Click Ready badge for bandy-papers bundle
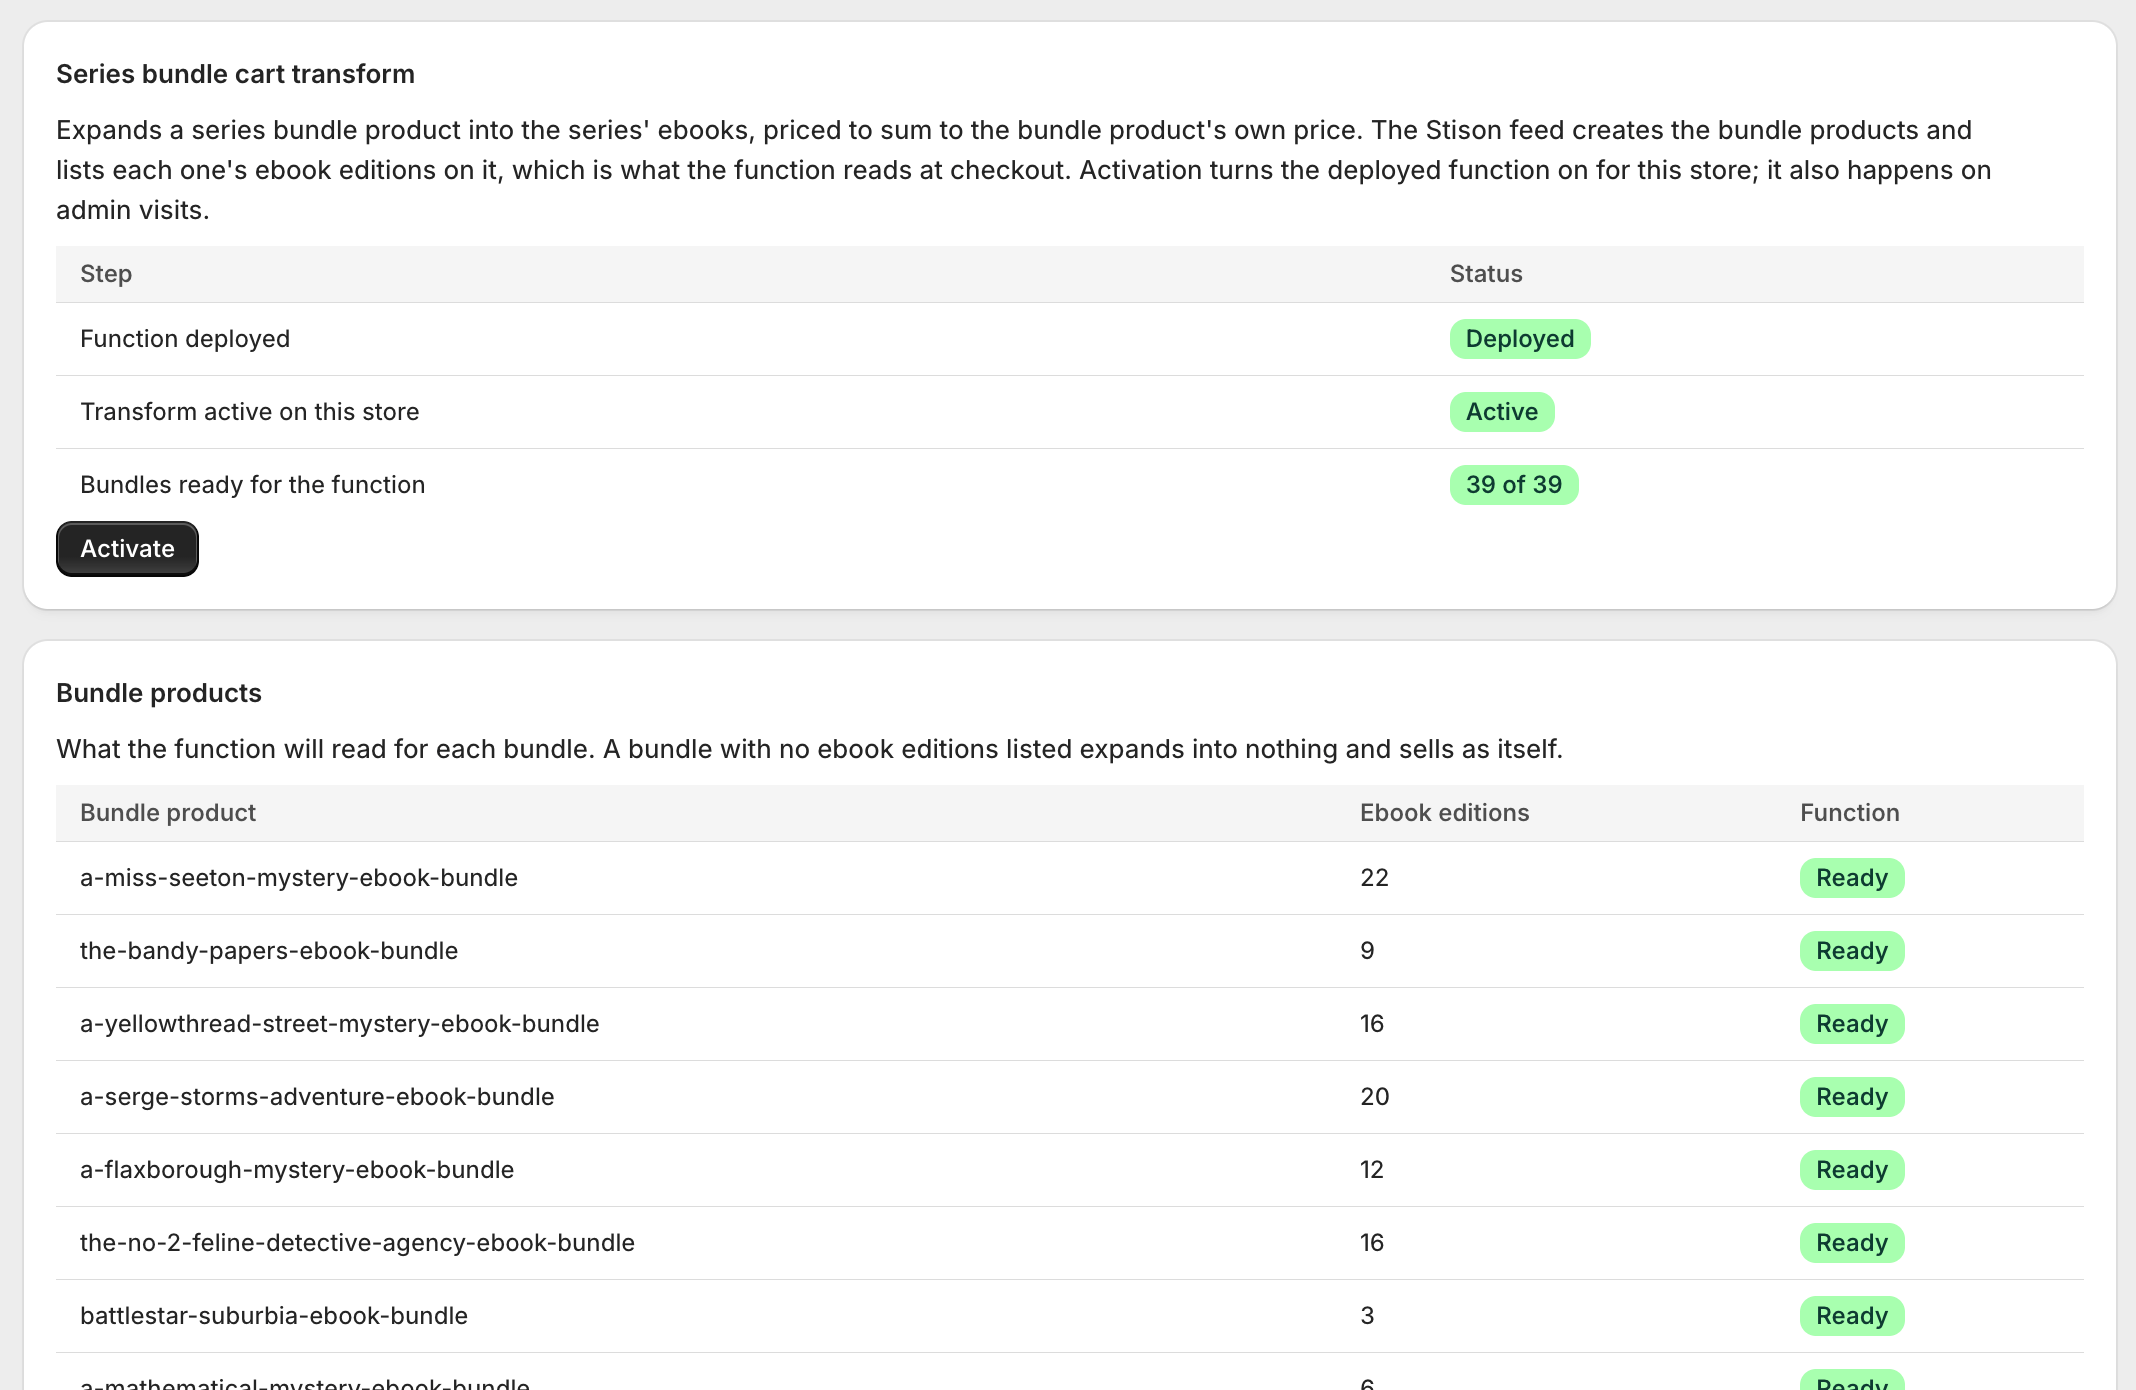The image size is (2136, 1390). pos(1852,951)
